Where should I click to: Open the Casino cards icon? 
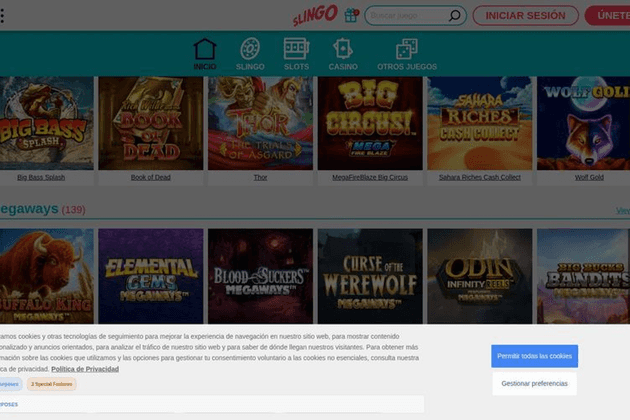[343, 54]
